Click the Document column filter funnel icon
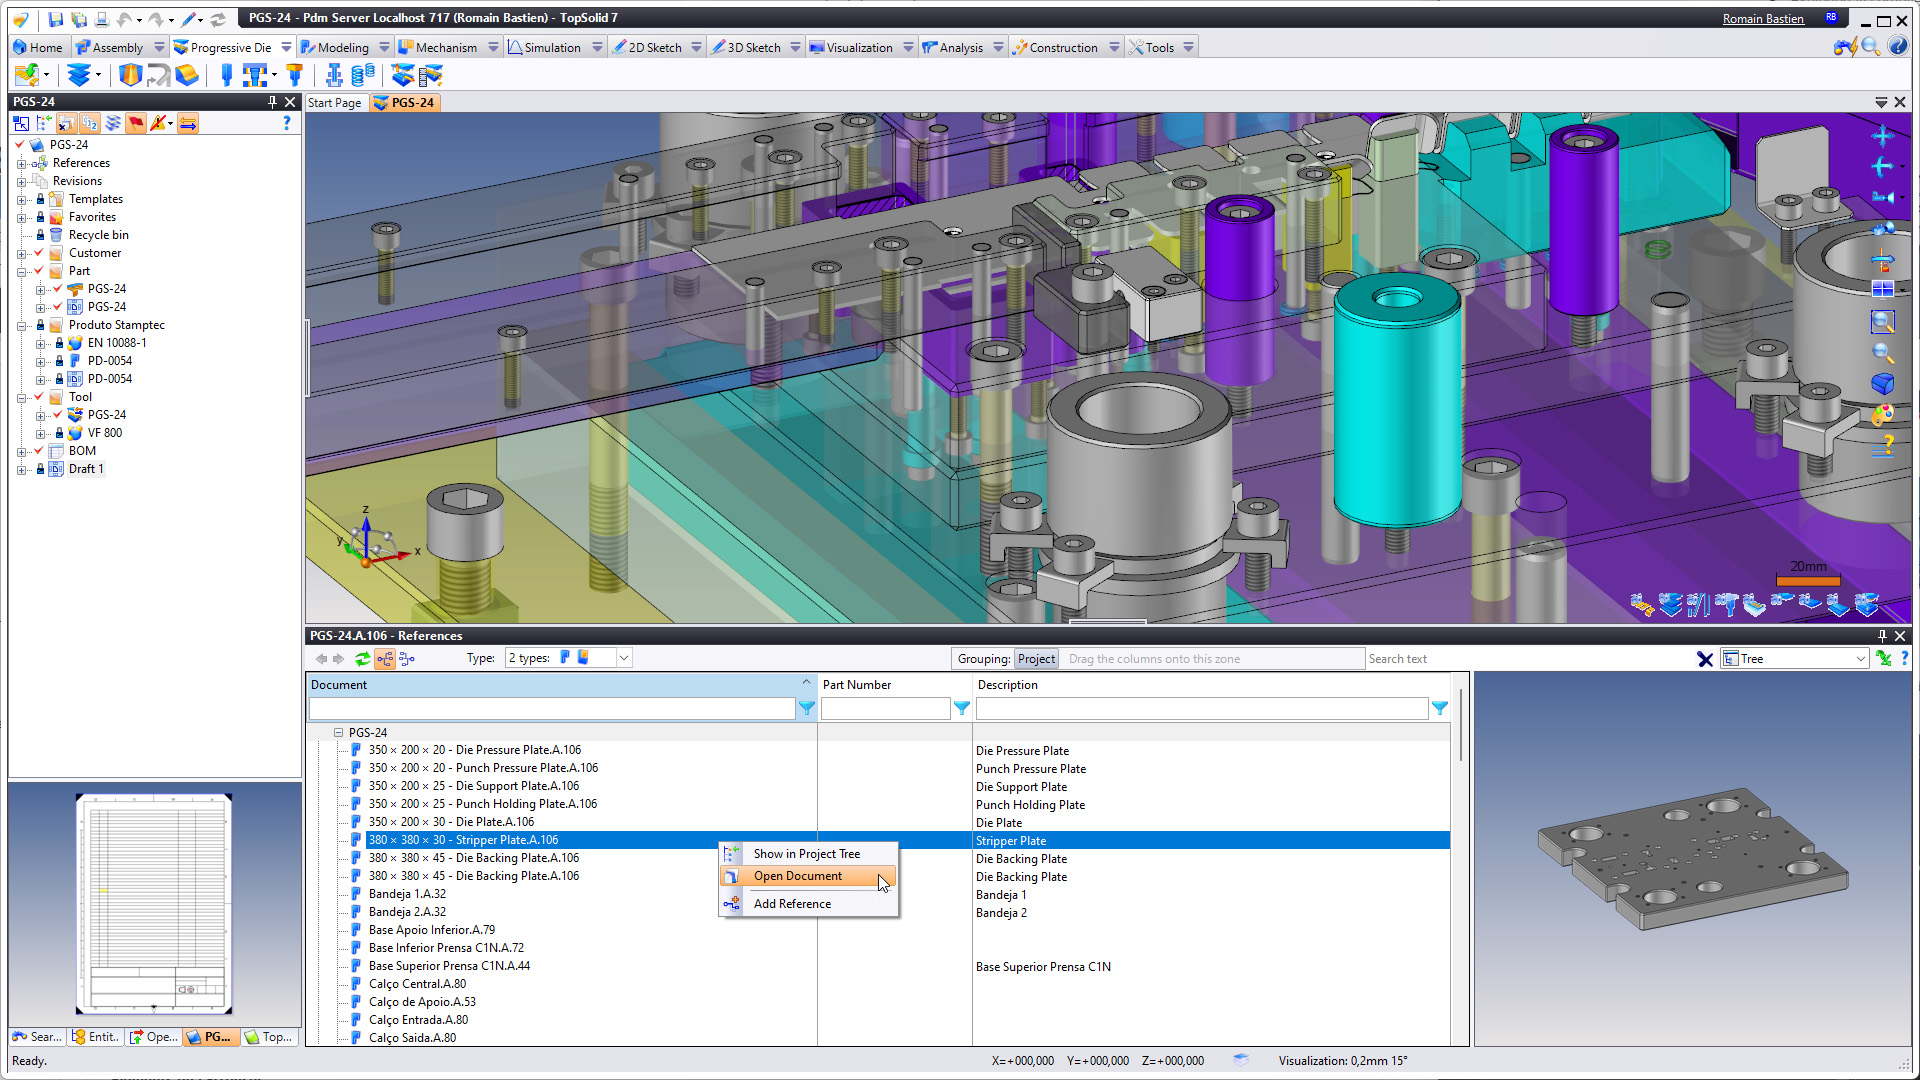The width and height of the screenshot is (1920, 1080). pos(806,708)
